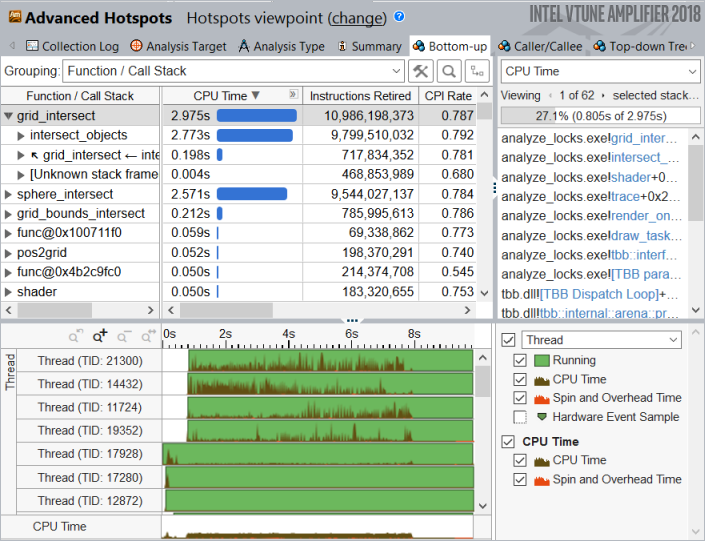The width and height of the screenshot is (705, 541).
Task: Select the zoom out timeline tool
Action: (124, 335)
